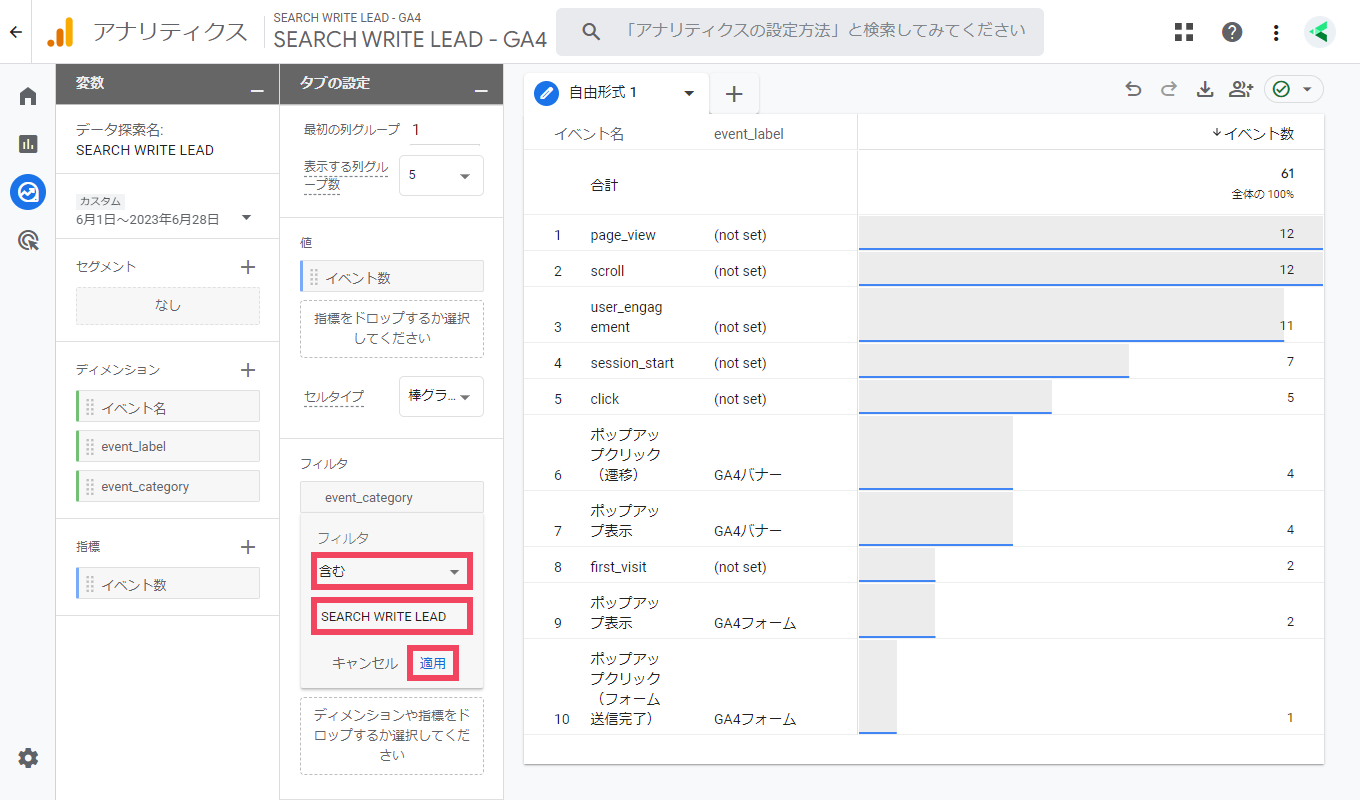Add a new segment with plus icon
Viewport: 1360px width, 800px height.
pos(248,267)
